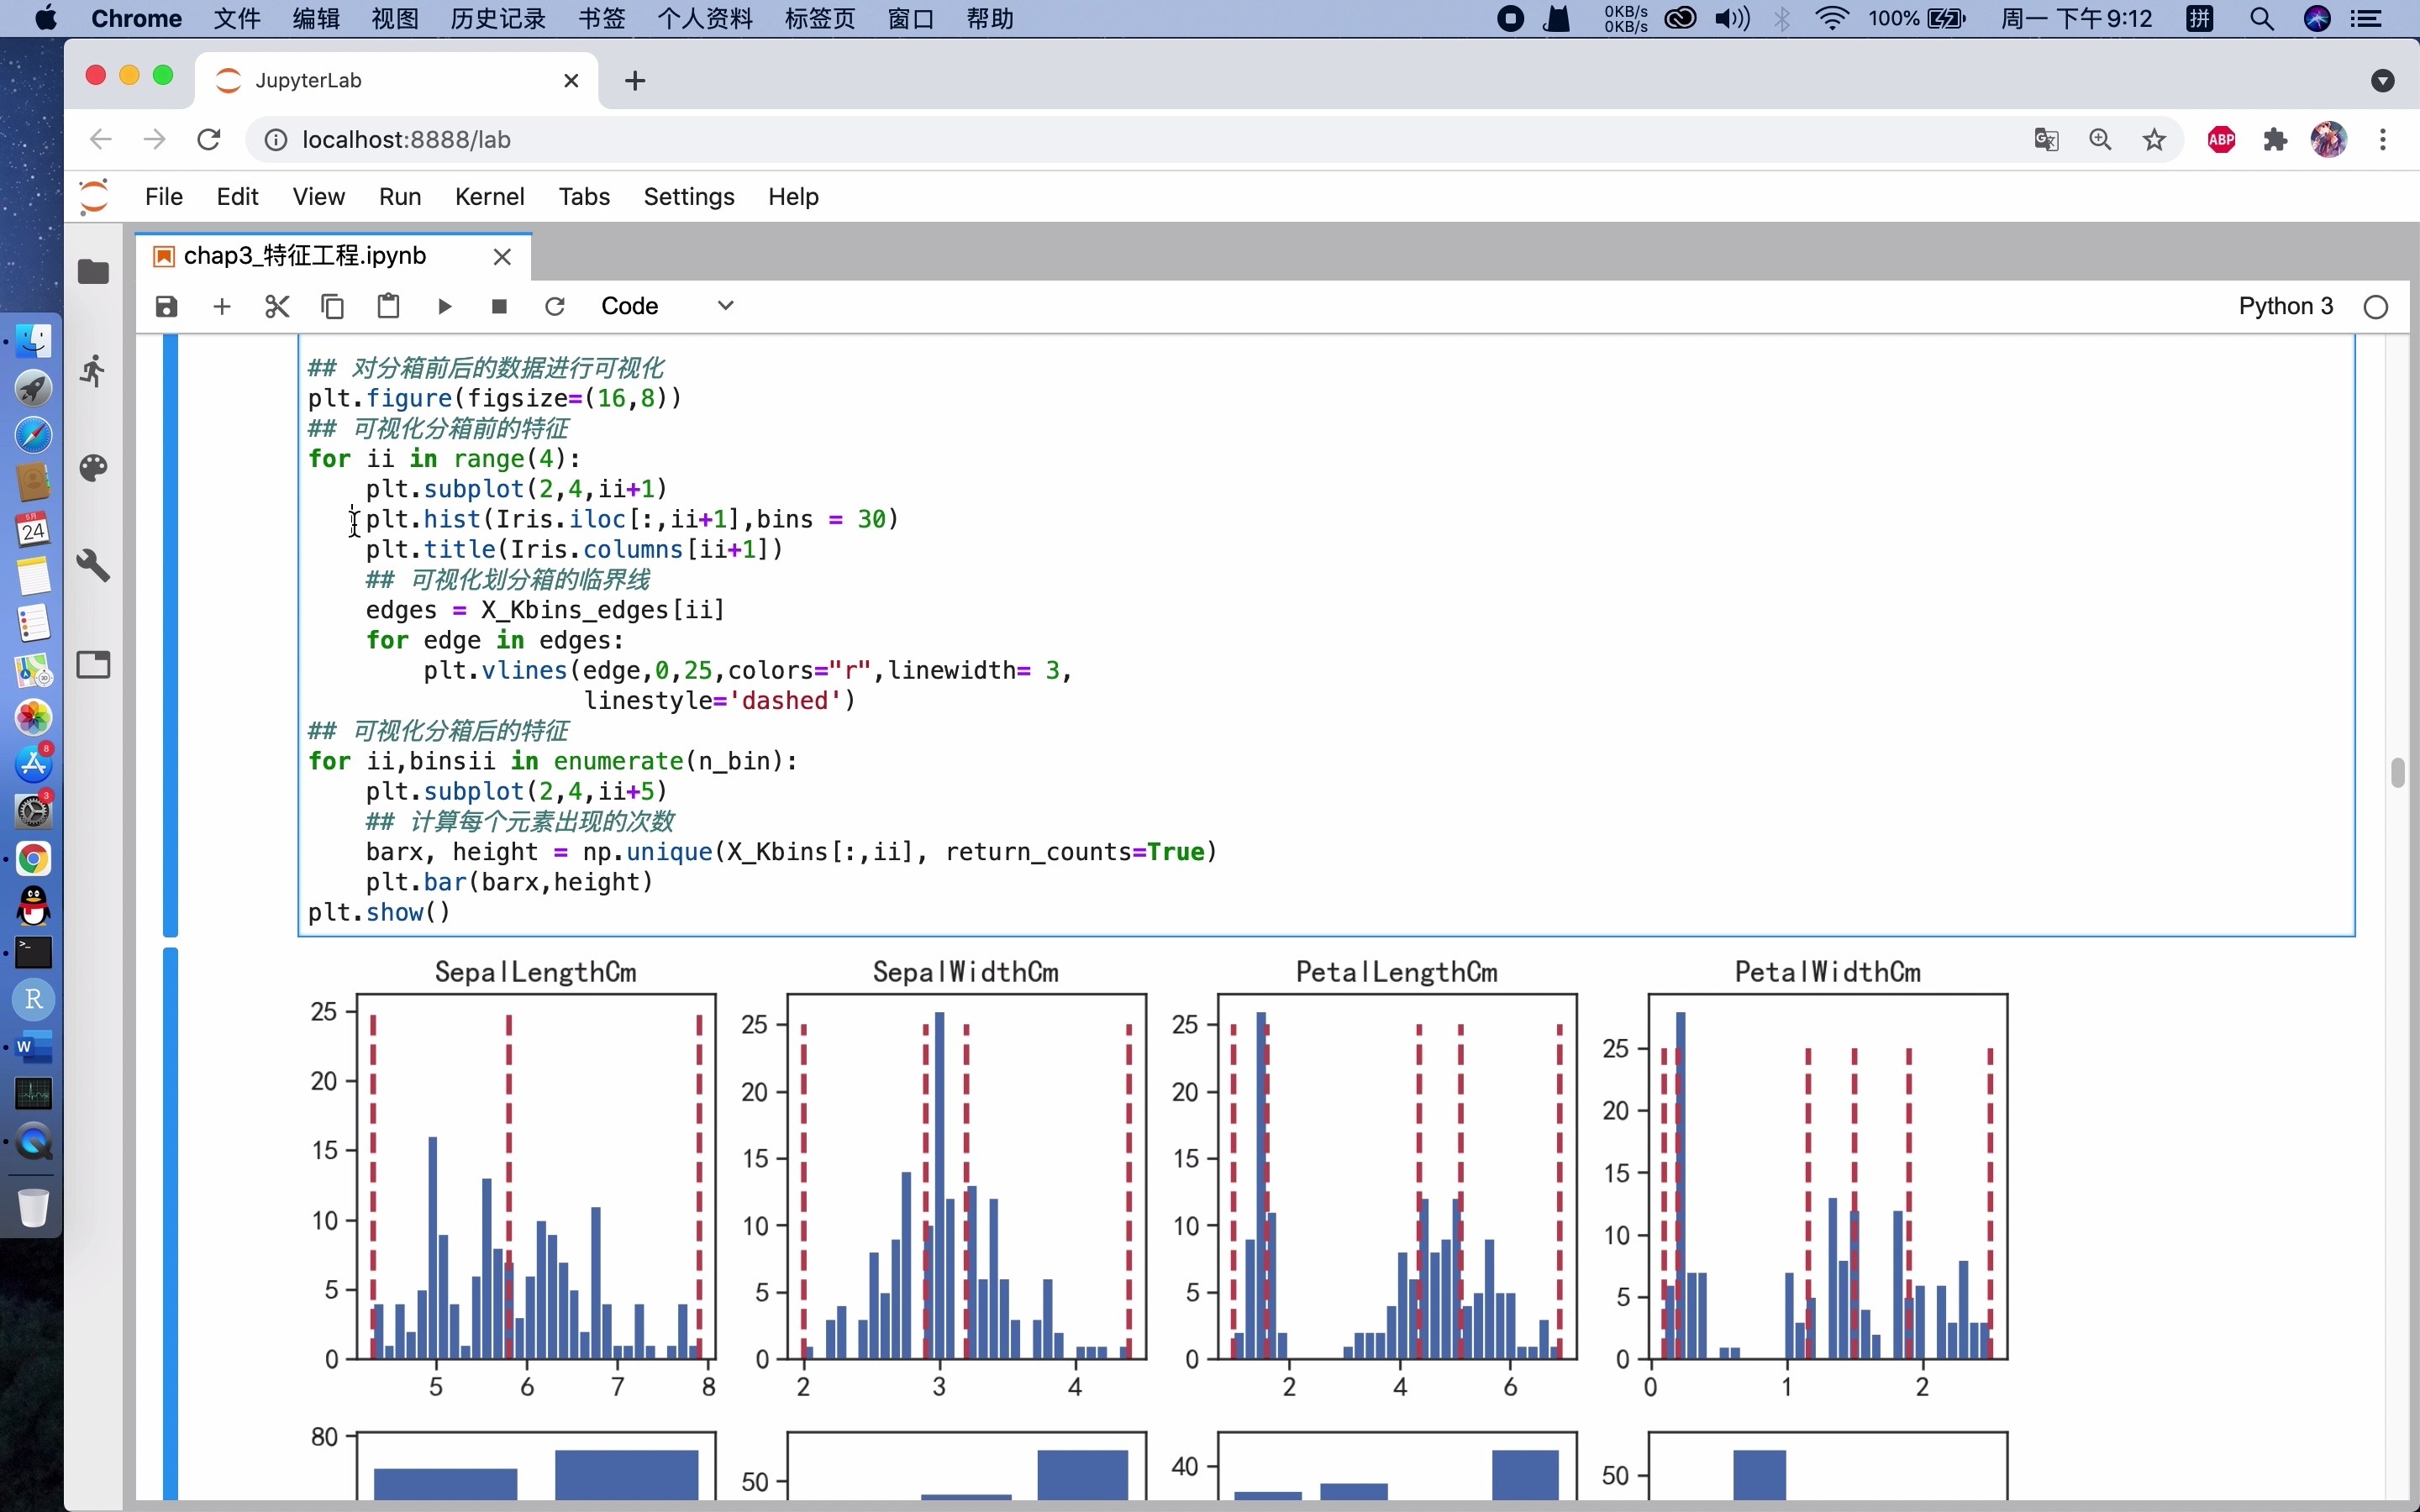Open the Edit menu

pyautogui.click(x=237, y=197)
